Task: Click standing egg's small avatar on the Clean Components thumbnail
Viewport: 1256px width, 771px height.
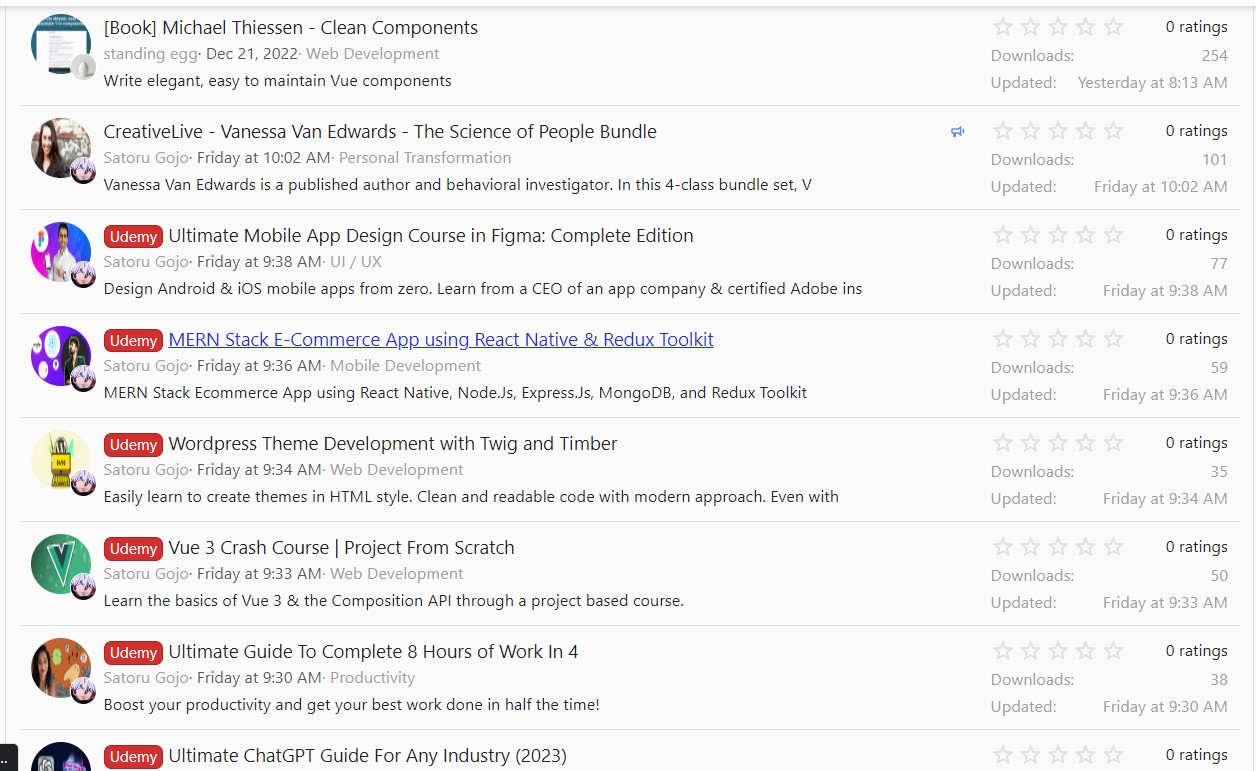Action: (x=84, y=67)
